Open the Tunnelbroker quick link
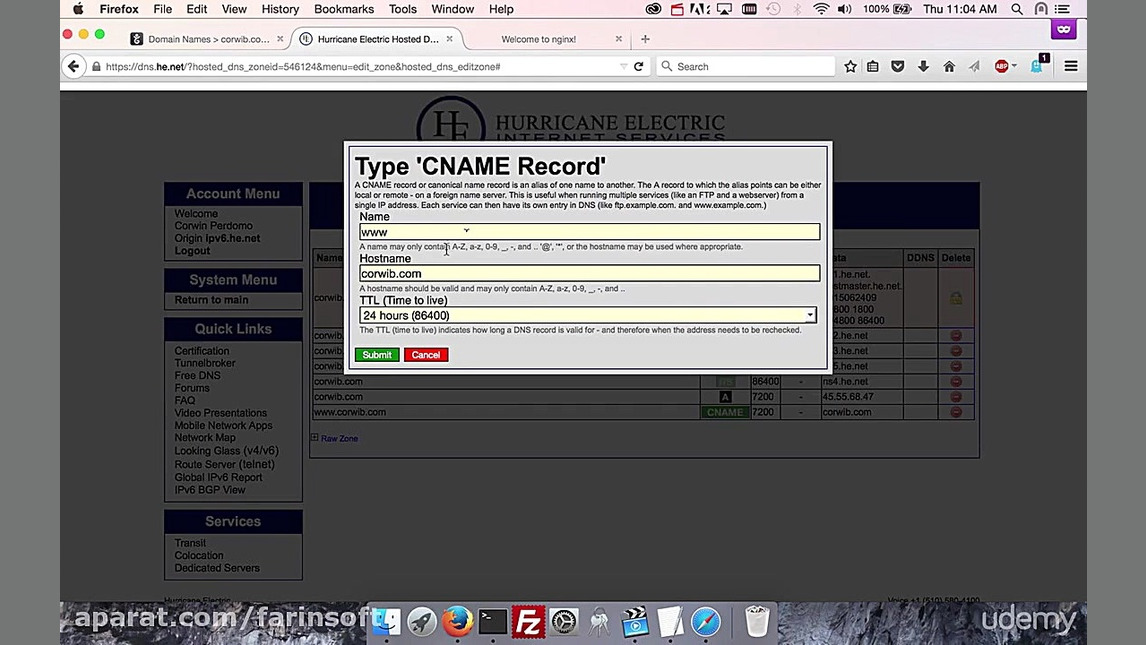Screen dimensions: 1146x645 pyautogui.click(x=205, y=363)
